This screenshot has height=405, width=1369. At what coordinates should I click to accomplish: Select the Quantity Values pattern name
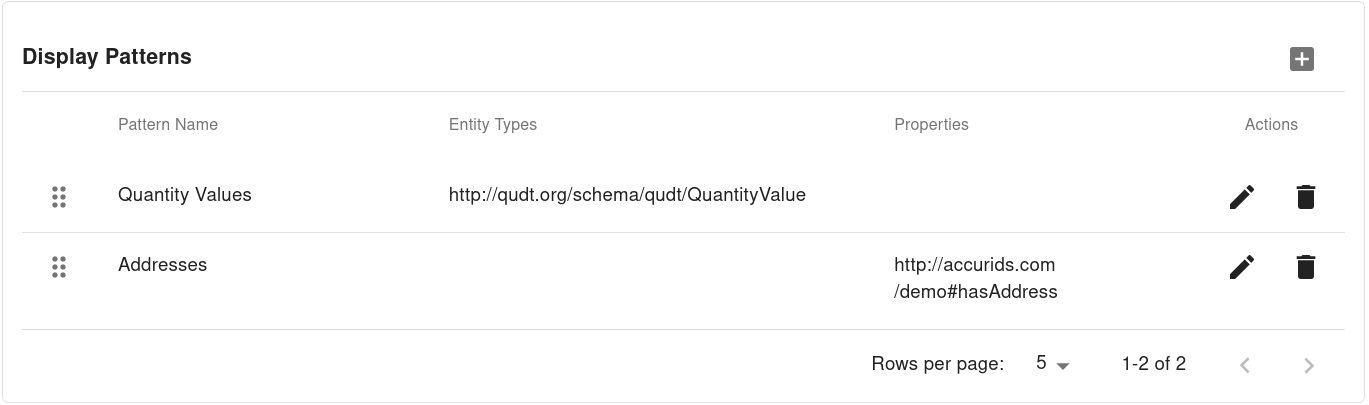[185, 195]
